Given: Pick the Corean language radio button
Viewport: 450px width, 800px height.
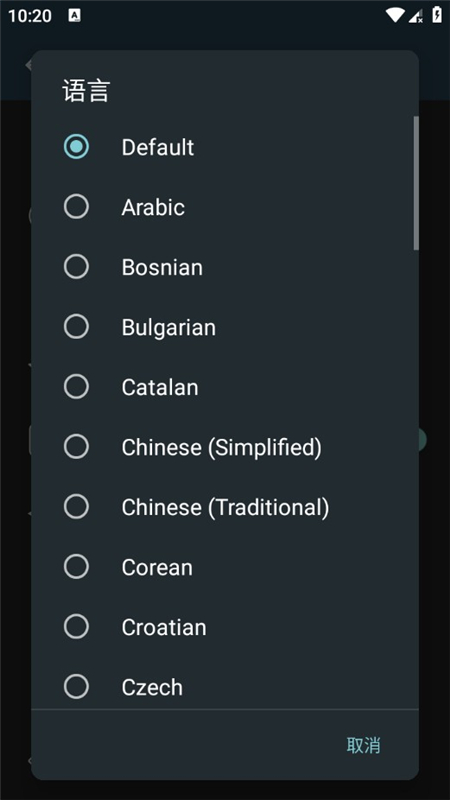Looking at the screenshot, I should [76, 567].
